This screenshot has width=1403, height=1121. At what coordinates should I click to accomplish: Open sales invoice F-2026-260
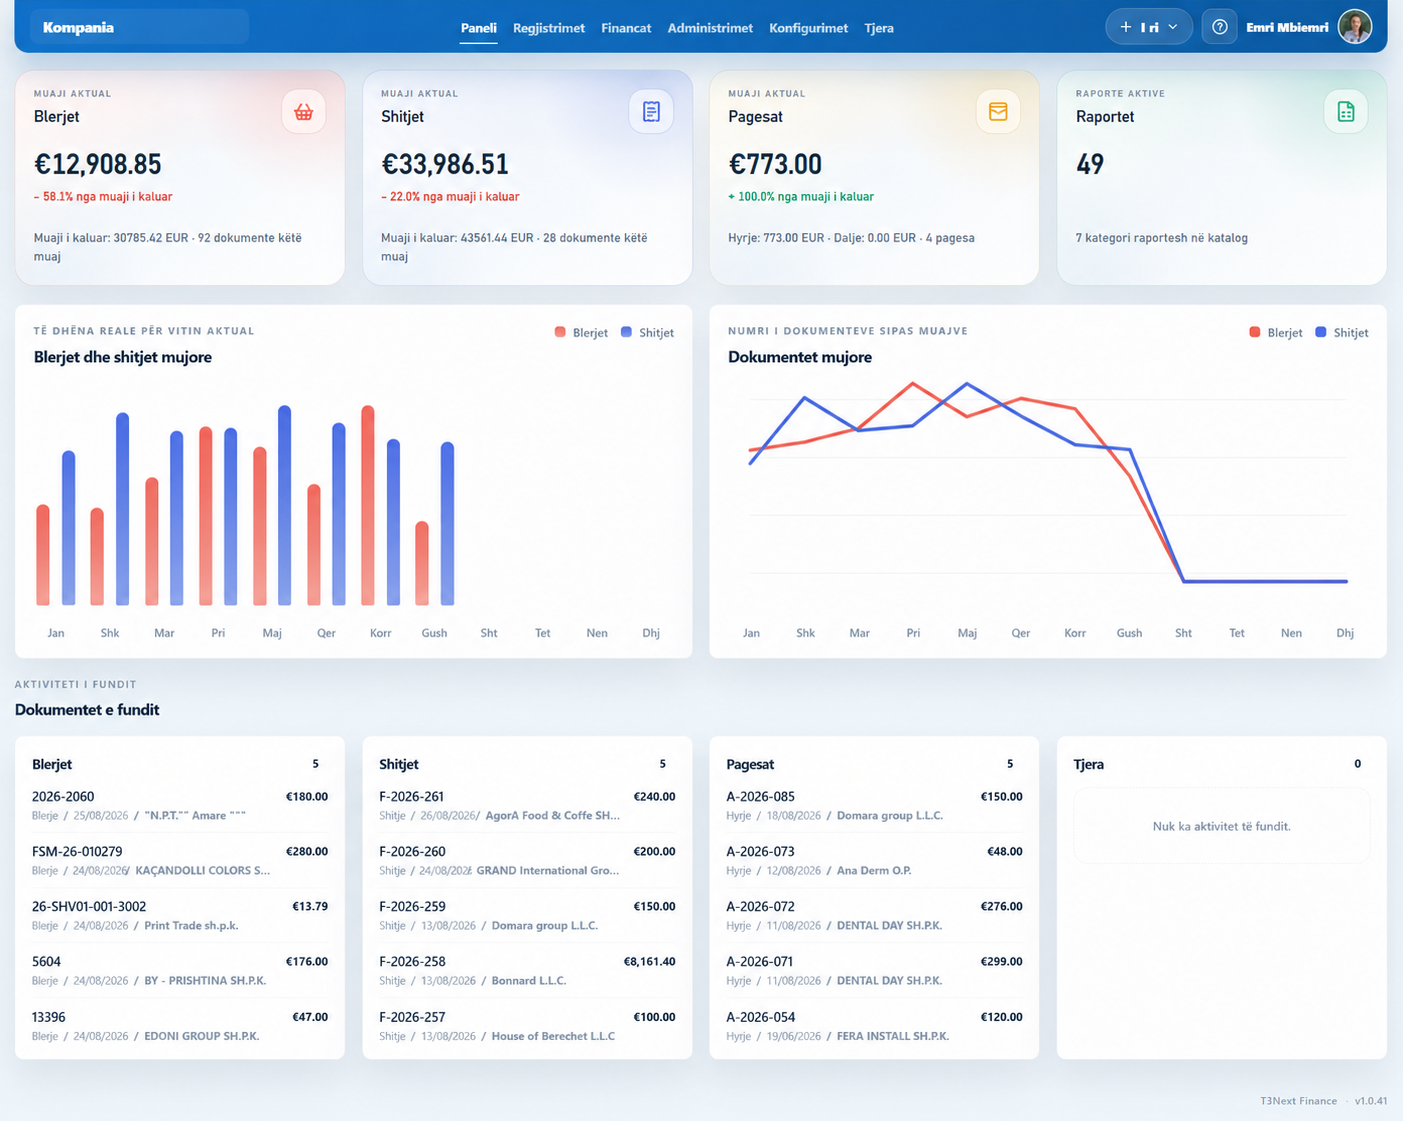pyautogui.click(x=527, y=861)
